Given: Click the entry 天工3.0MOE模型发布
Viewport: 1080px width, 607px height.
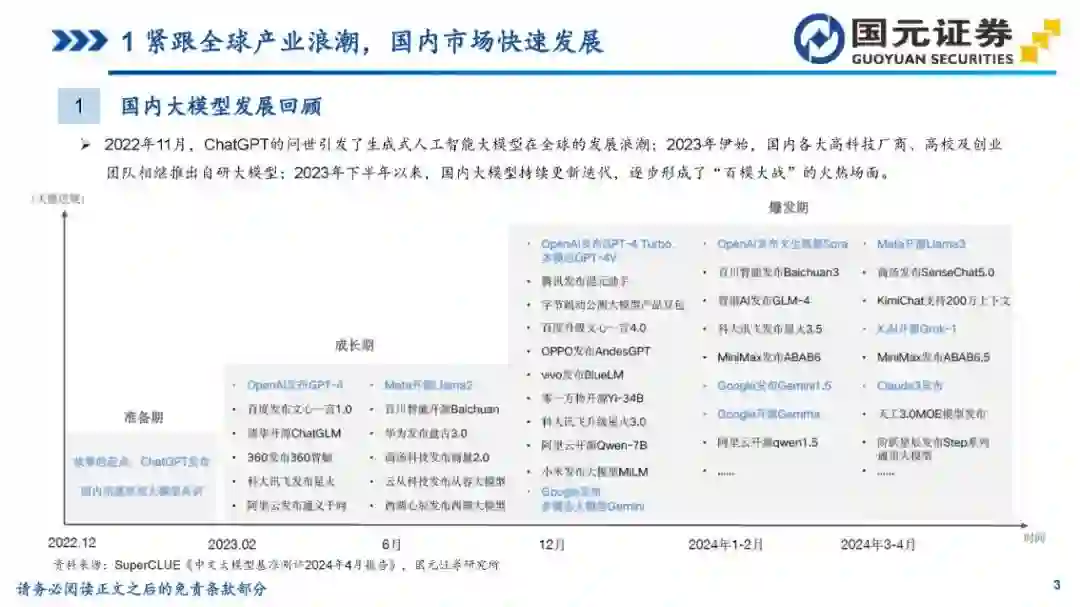Looking at the screenshot, I should (931, 414).
